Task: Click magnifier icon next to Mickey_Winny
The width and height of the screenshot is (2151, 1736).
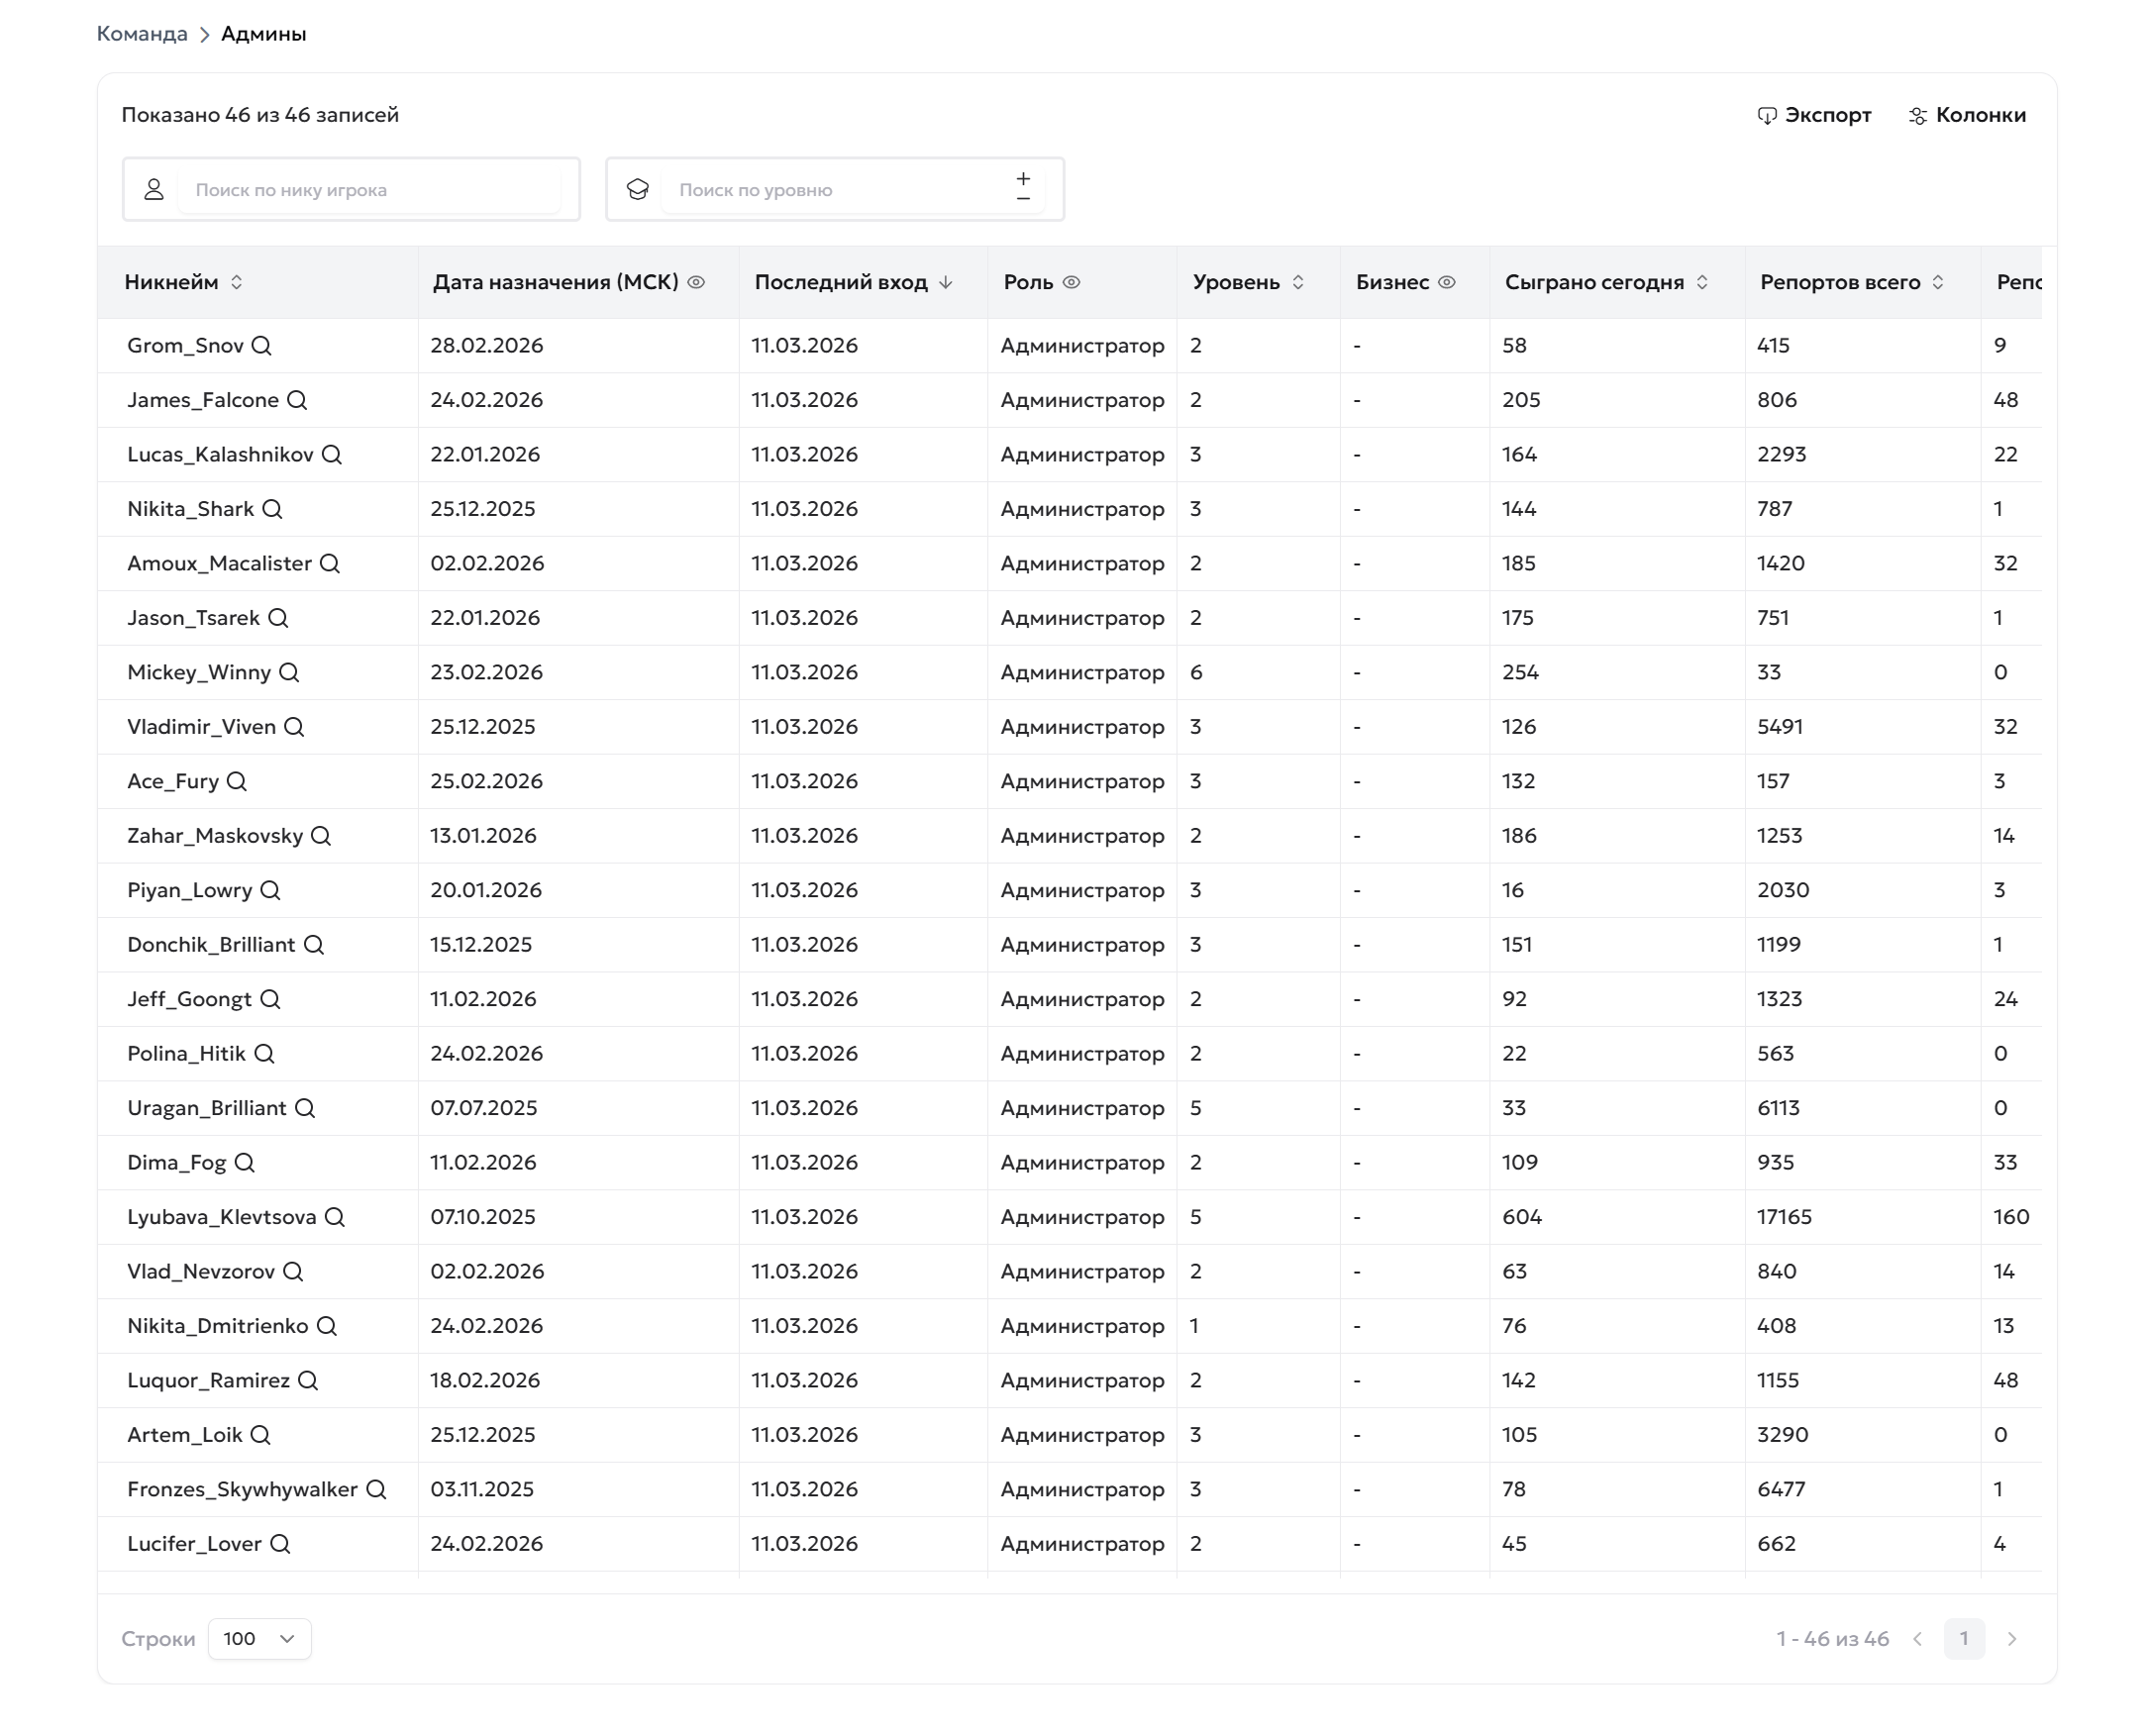Action: 289,673
